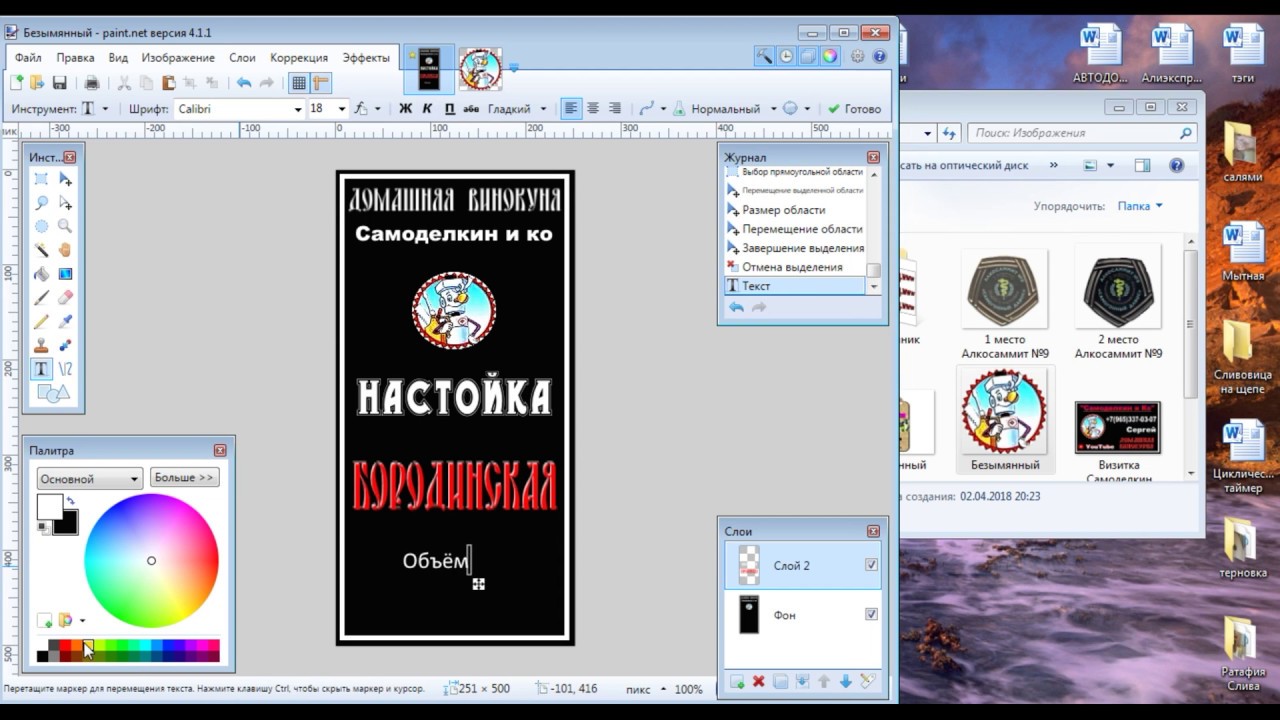
Task: Align text to center
Action: (x=593, y=109)
